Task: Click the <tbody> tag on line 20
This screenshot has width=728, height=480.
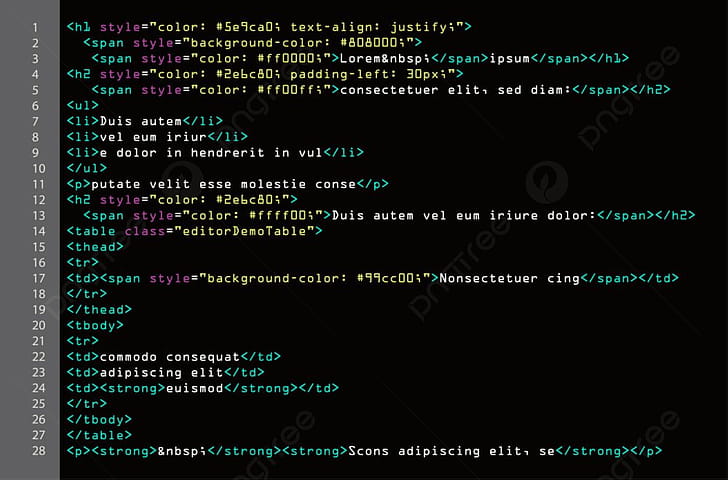Action: click(x=95, y=325)
